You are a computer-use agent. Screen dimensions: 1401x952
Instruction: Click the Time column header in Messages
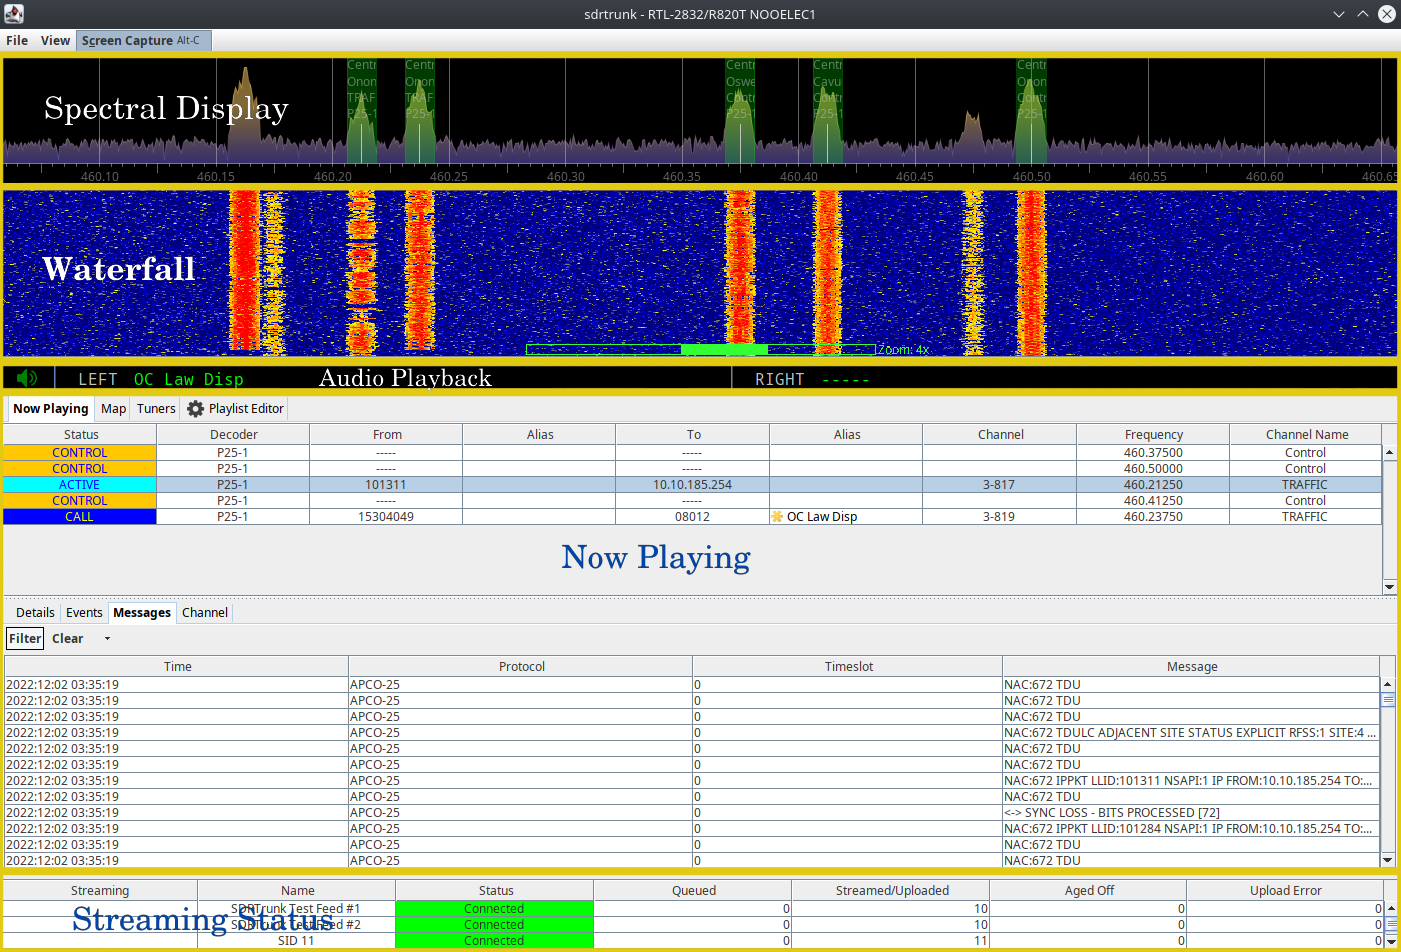[177, 667]
